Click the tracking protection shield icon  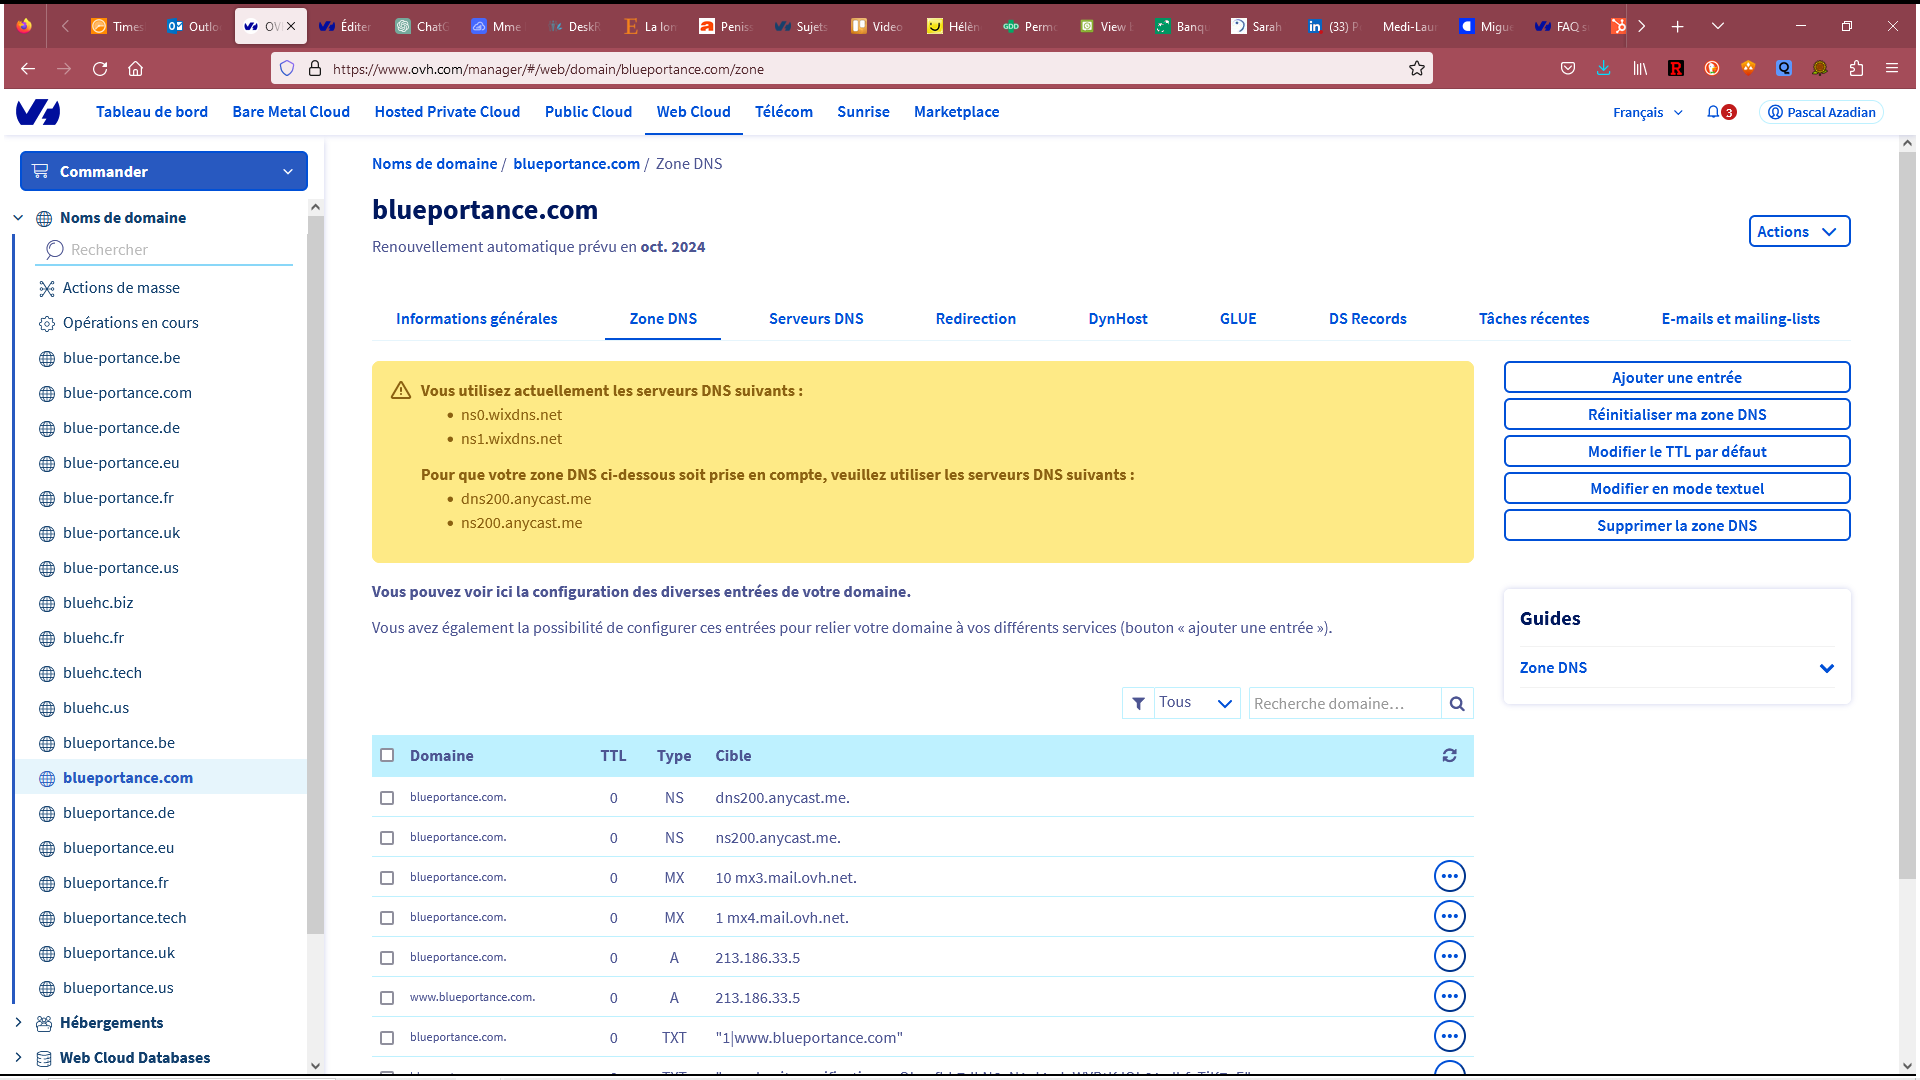coord(287,69)
